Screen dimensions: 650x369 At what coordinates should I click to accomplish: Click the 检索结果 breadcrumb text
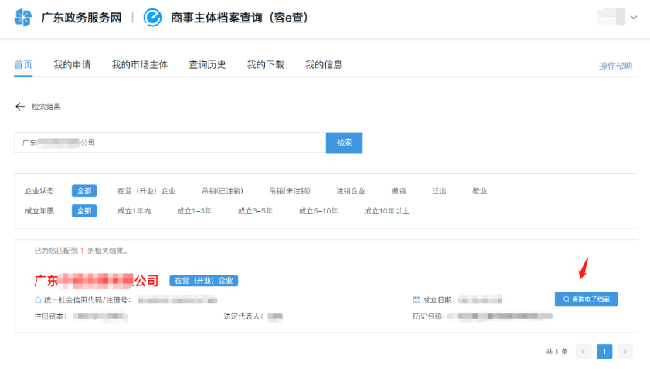pyautogui.click(x=46, y=107)
